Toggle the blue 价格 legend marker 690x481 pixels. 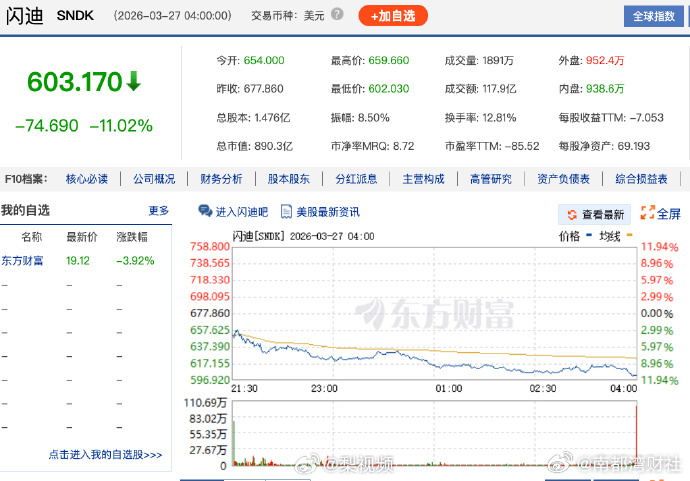589,235
